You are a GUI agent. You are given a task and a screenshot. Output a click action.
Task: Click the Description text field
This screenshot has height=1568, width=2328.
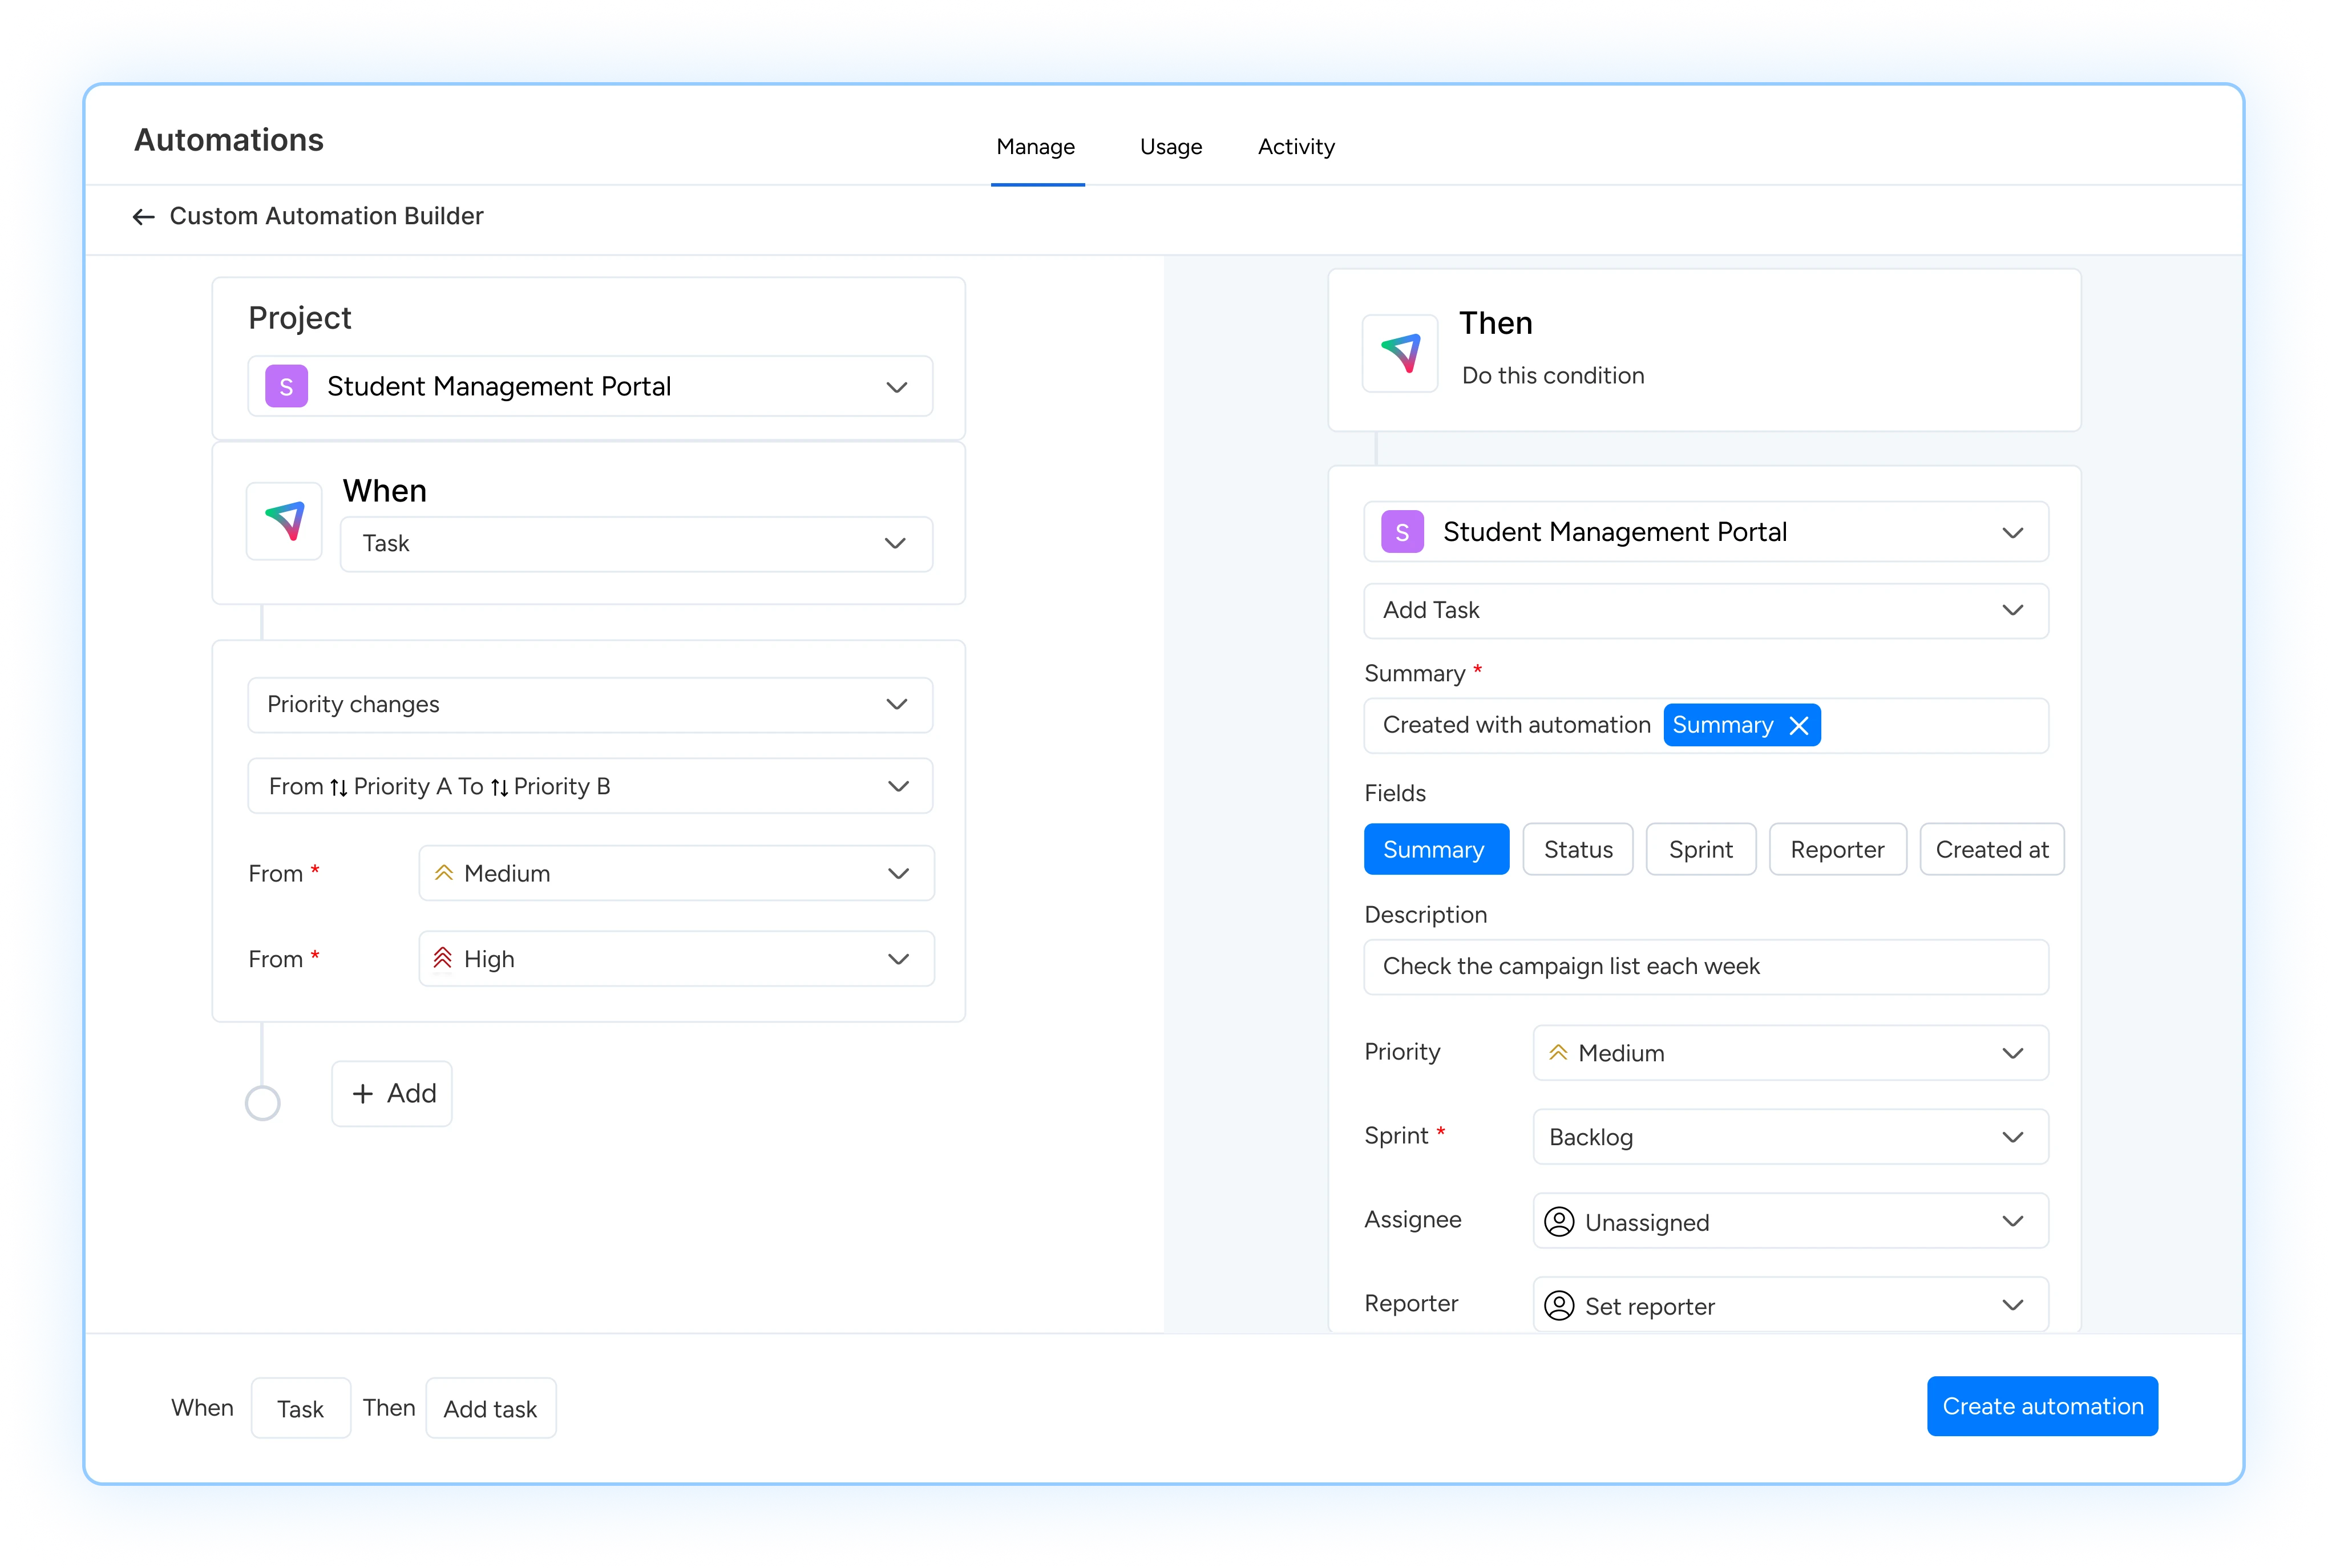pos(1705,967)
